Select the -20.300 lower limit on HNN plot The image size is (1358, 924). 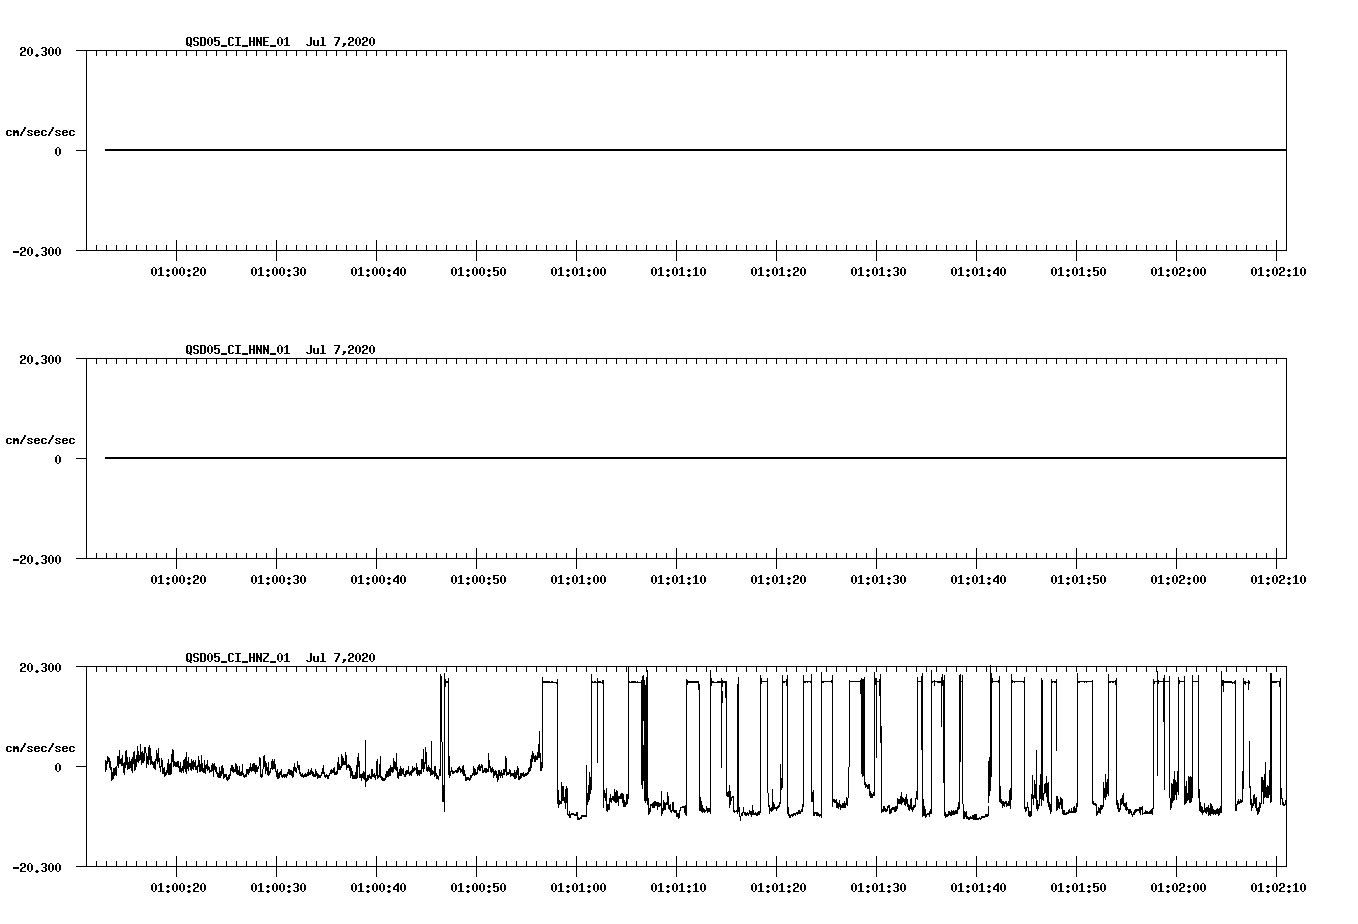[37, 559]
